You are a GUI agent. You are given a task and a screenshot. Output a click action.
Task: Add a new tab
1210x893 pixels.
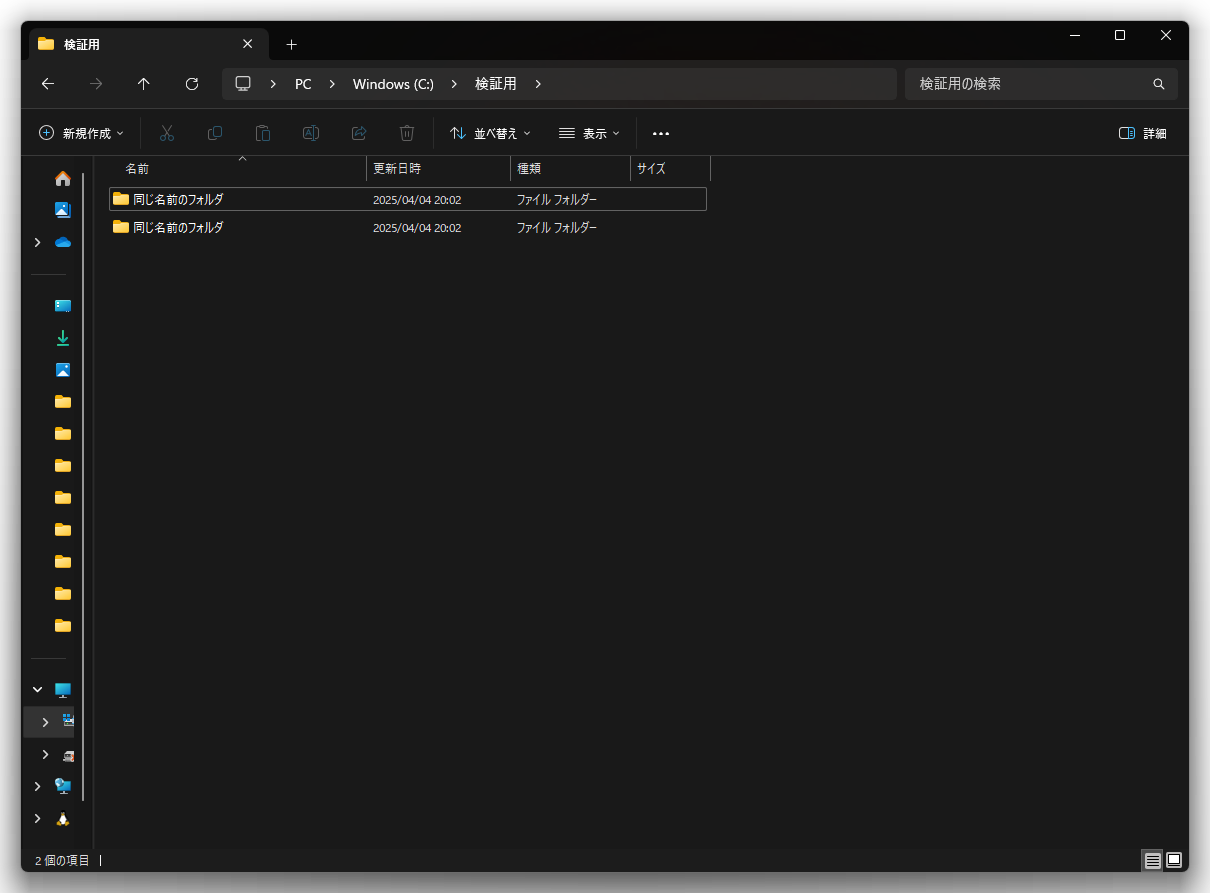coord(292,44)
